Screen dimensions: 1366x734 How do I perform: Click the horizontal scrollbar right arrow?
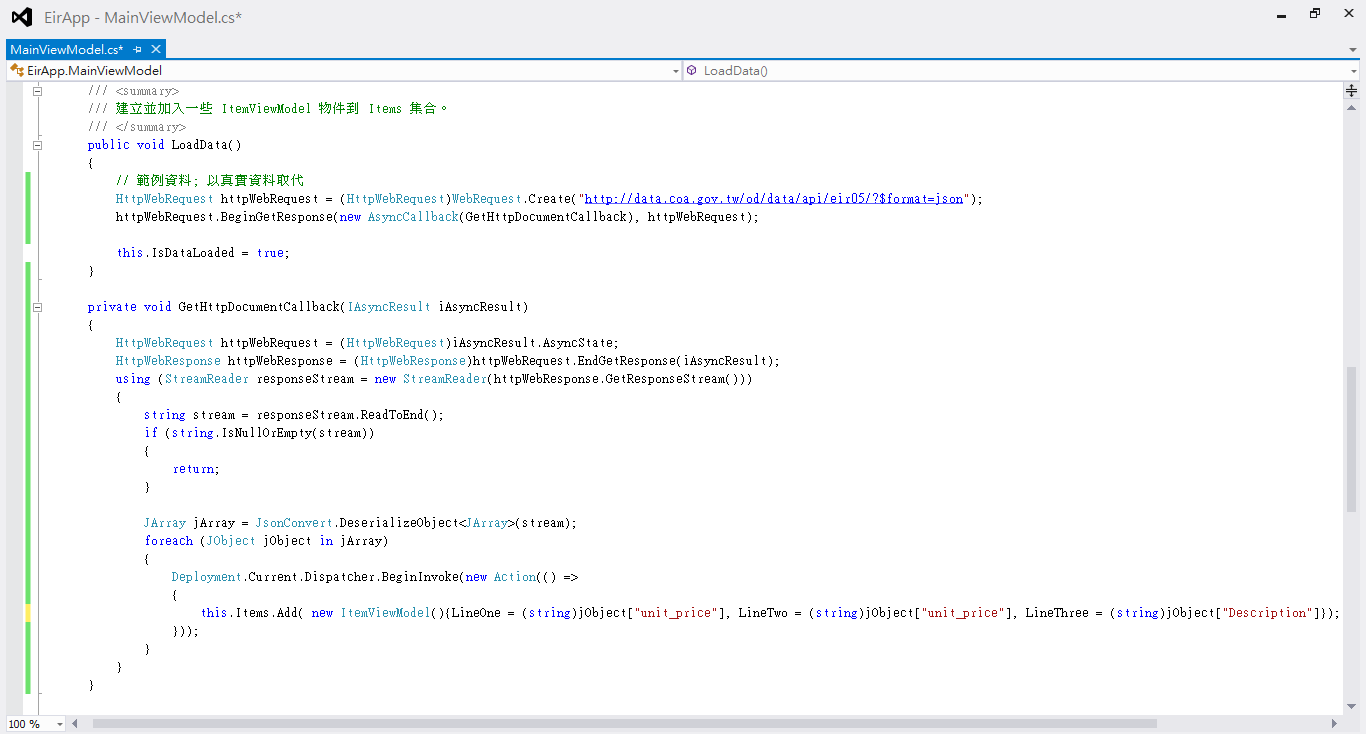pos(1334,724)
